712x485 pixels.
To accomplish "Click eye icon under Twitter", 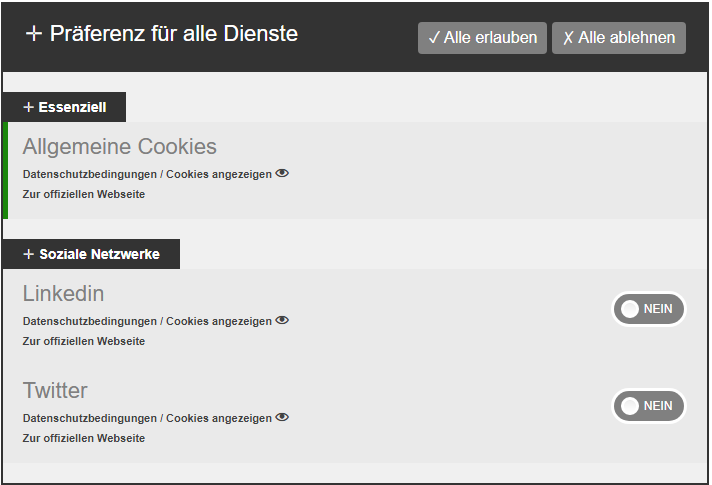I will click(x=282, y=417).
